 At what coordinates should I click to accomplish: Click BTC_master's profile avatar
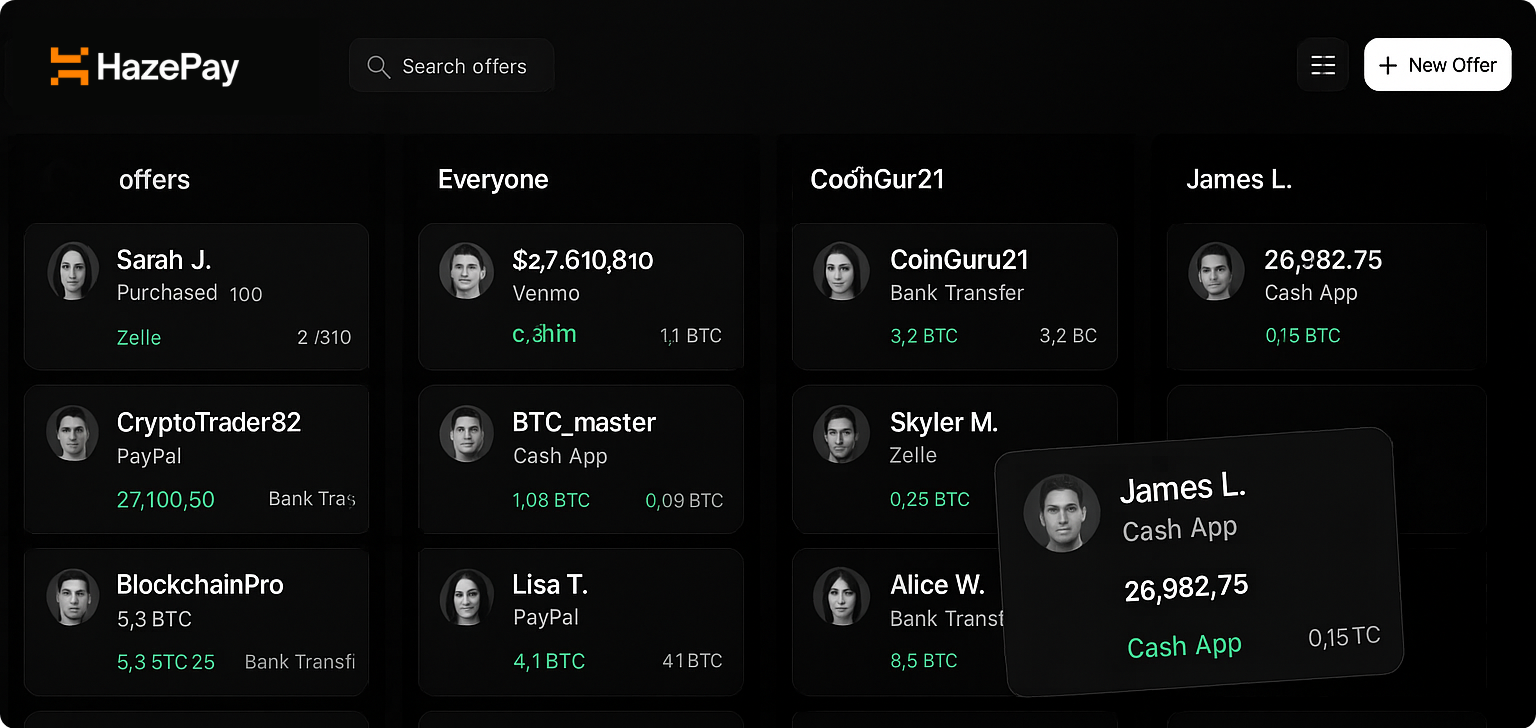pos(466,433)
